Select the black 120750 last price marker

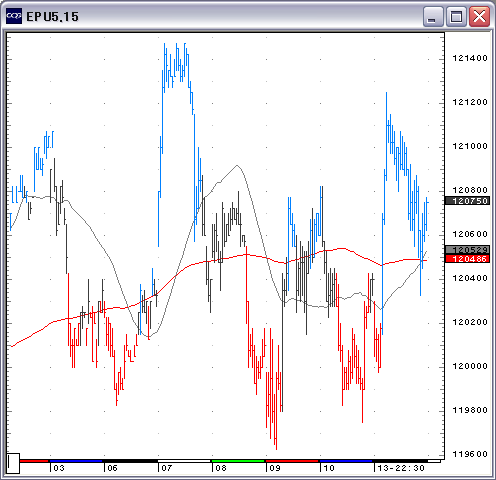468,201
